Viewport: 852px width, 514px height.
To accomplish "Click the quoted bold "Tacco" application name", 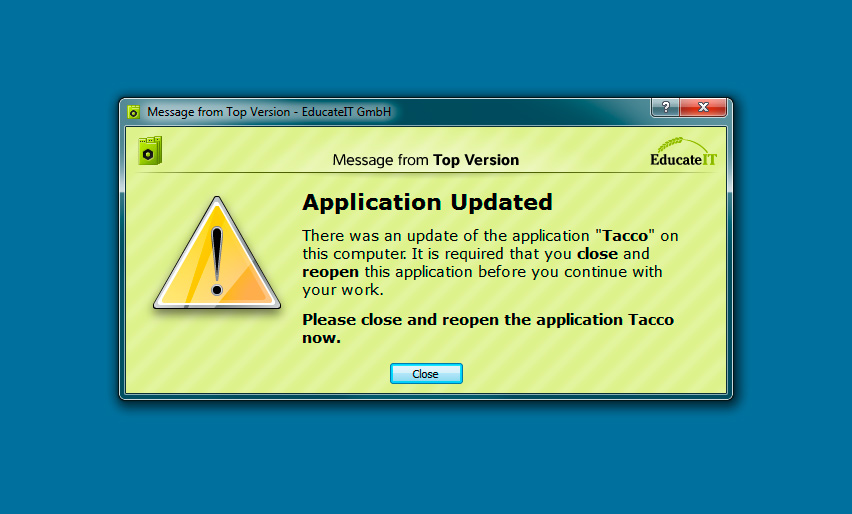I will point(630,236).
